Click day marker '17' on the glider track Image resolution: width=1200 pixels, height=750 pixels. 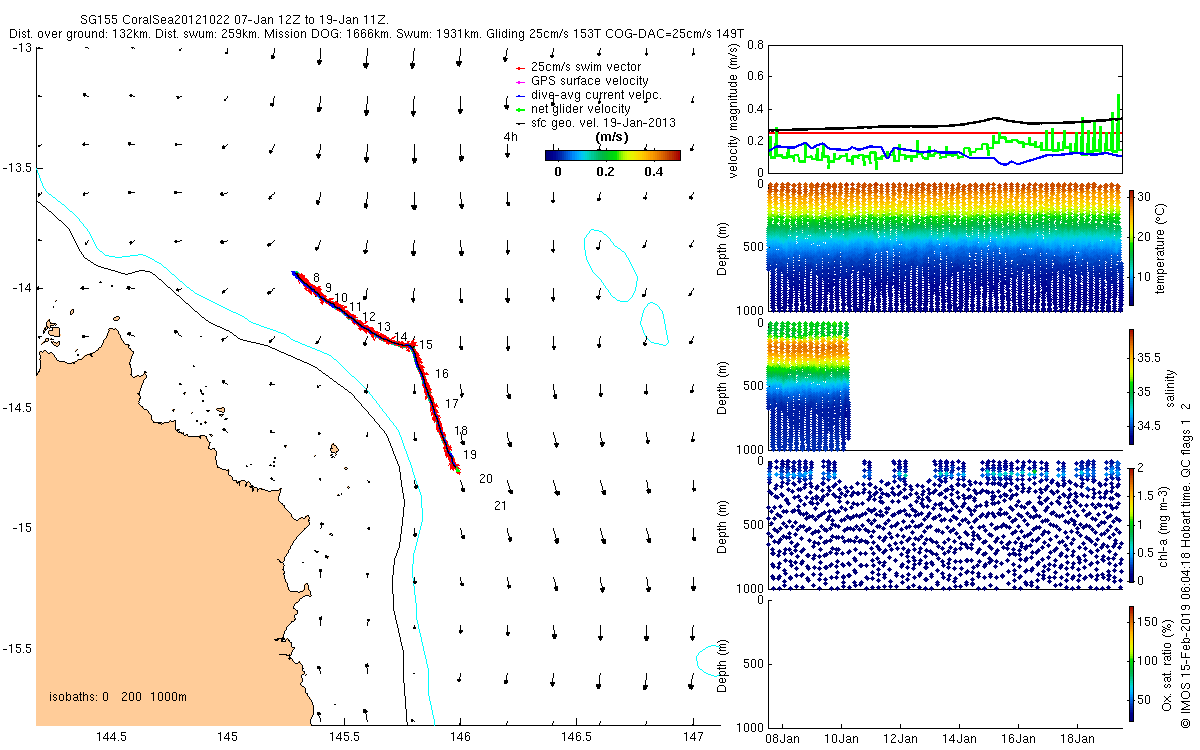(452, 404)
